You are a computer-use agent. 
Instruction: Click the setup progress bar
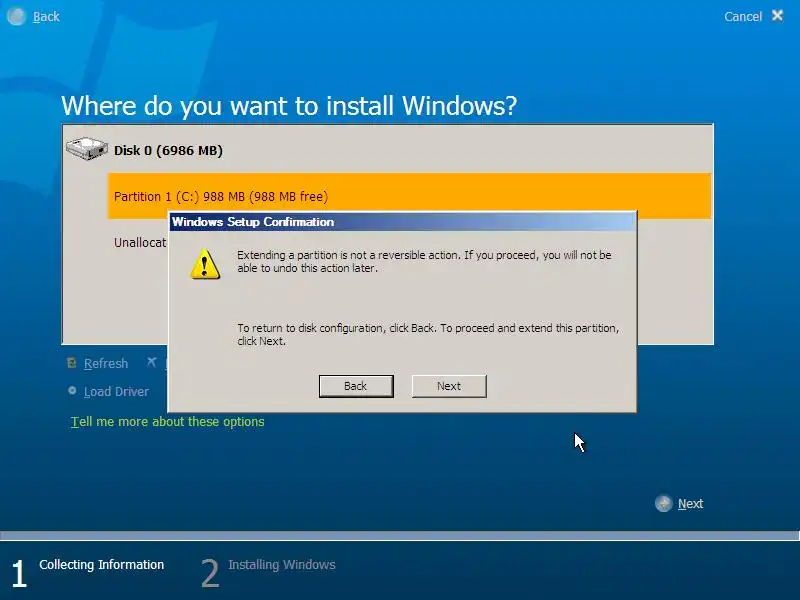click(400, 536)
